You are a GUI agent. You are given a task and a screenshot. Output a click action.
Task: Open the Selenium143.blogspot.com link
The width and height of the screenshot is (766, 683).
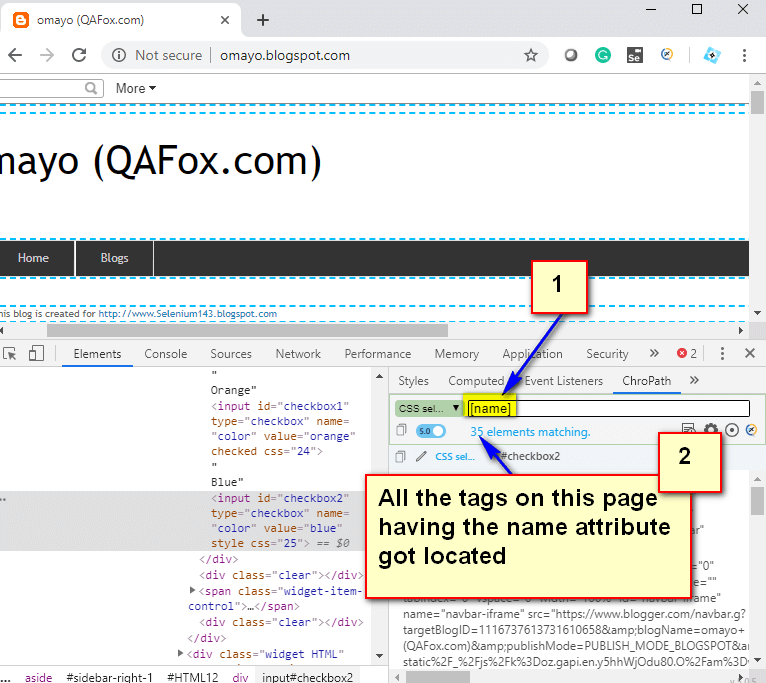188,314
